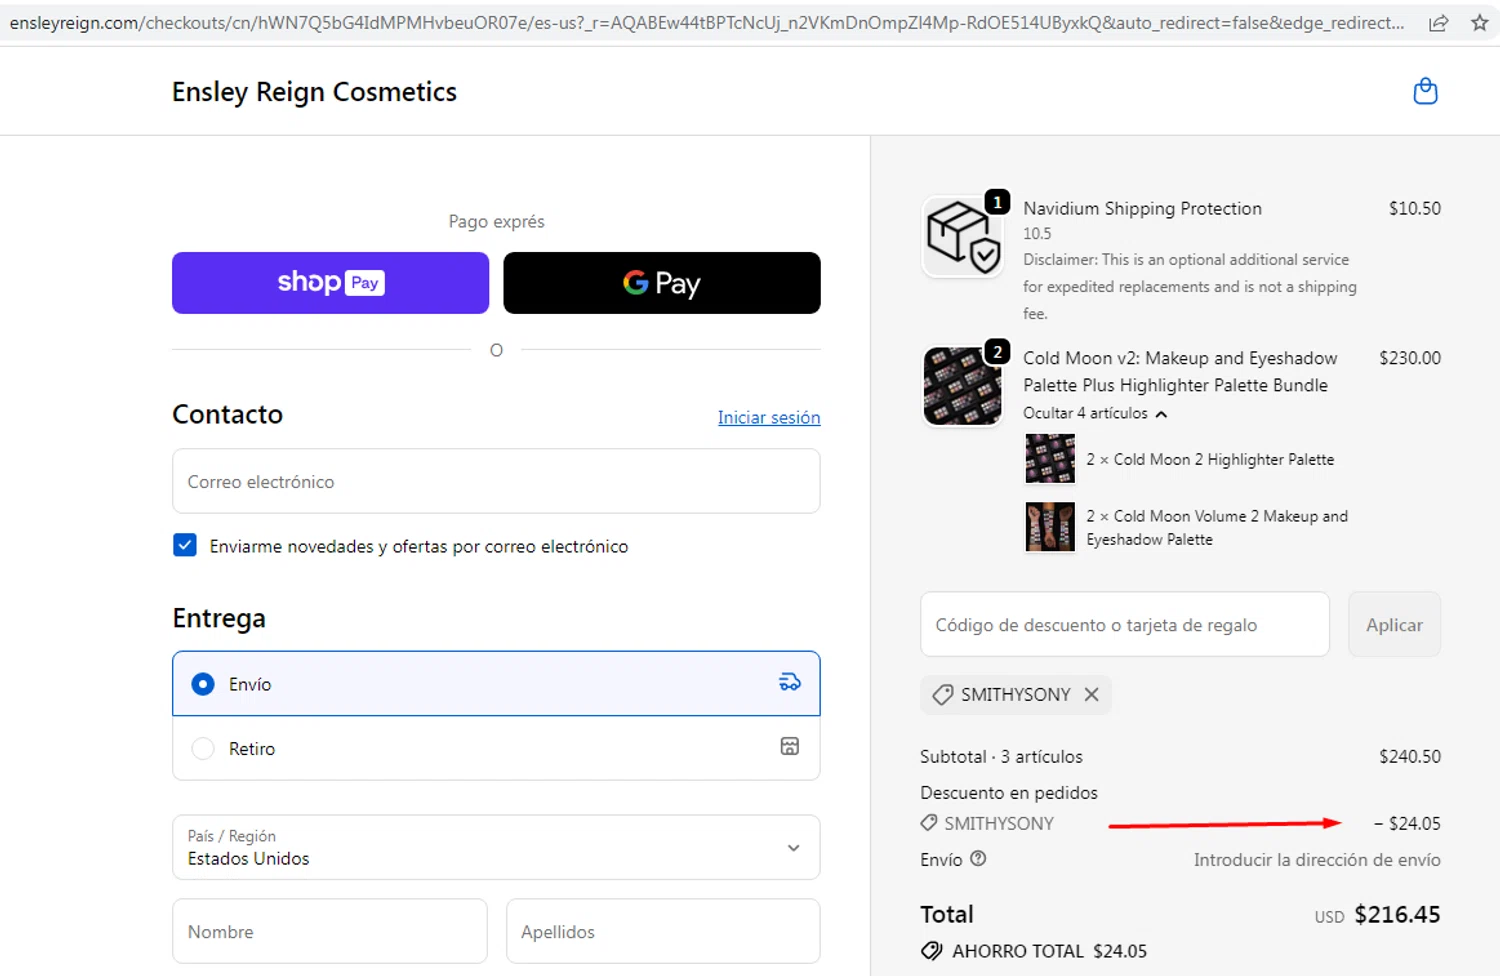The height and width of the screenshot is (976, 1500).
Task: Click the Pago exprés heading
Action: pyautogui.click(x=496, y=221)
